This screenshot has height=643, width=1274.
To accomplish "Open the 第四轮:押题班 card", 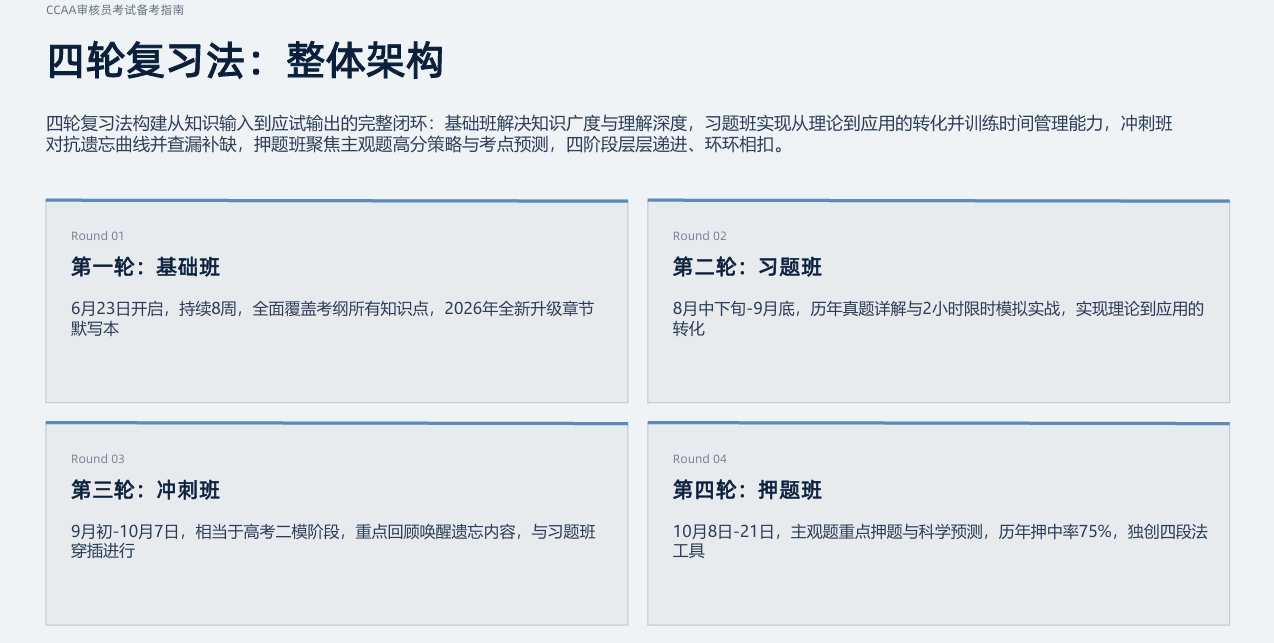I will pos(939,524).
